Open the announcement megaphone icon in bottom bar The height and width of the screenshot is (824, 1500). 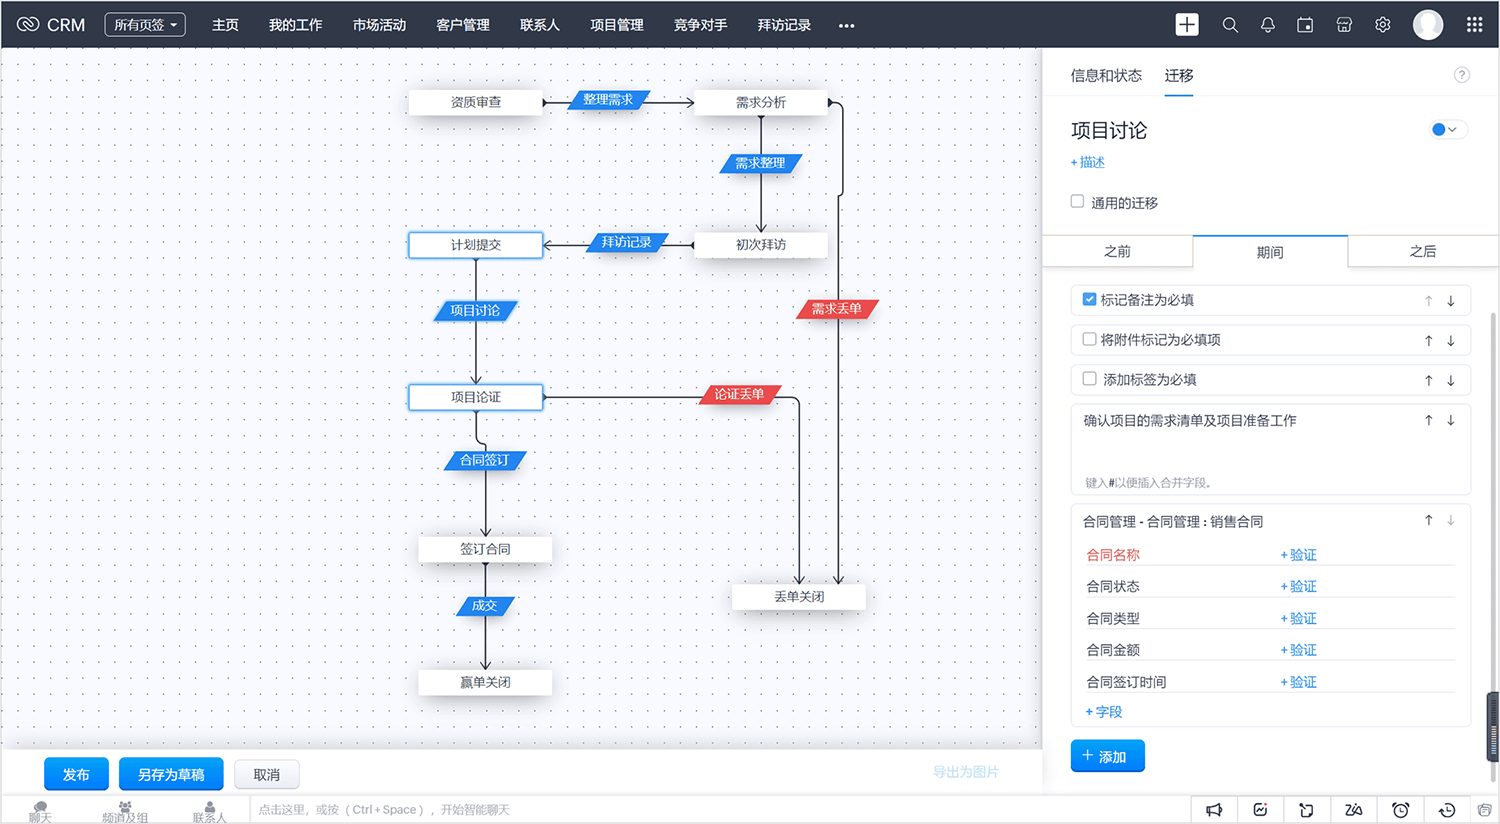1214,810
